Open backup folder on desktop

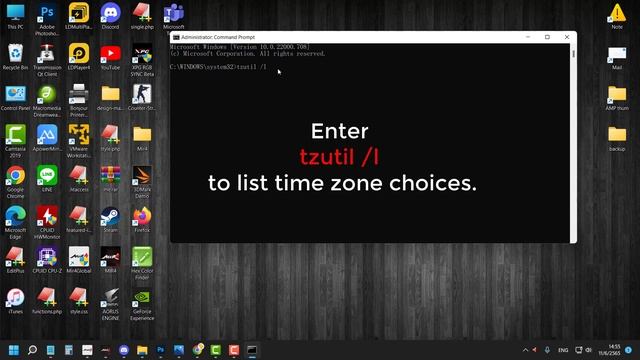point(617,138)
